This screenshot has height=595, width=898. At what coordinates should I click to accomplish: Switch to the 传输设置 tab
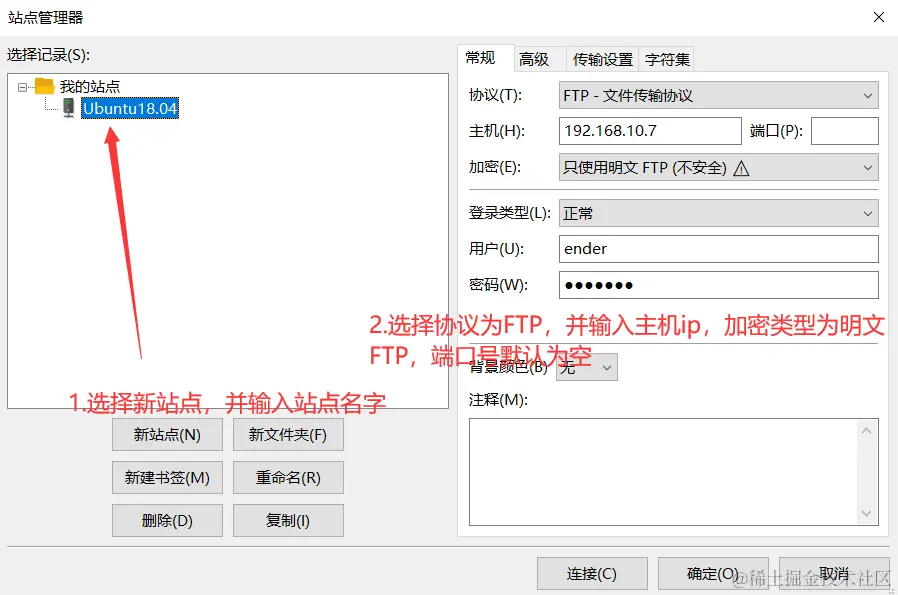602,59
